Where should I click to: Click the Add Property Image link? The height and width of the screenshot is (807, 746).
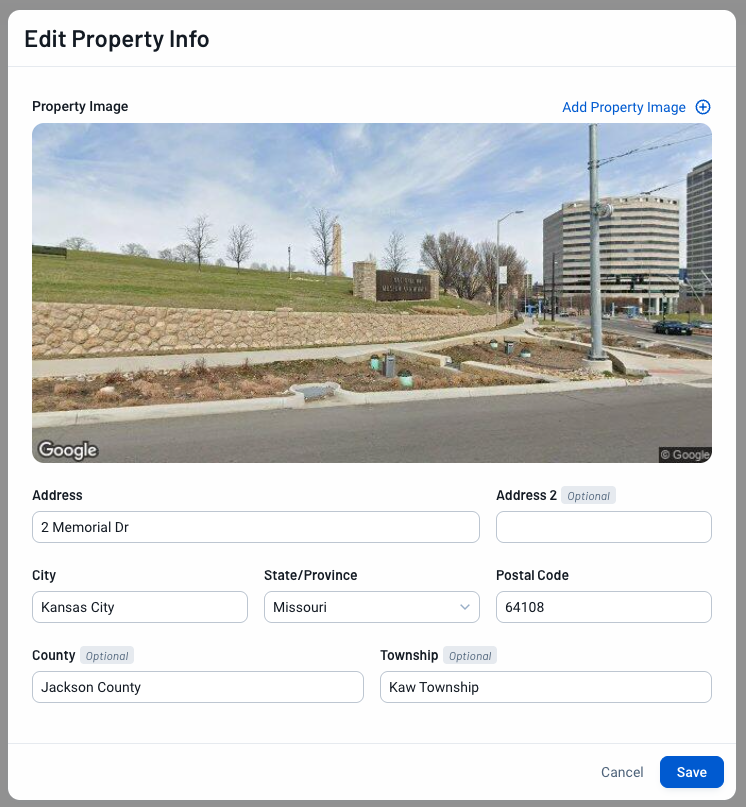[623, 107]
